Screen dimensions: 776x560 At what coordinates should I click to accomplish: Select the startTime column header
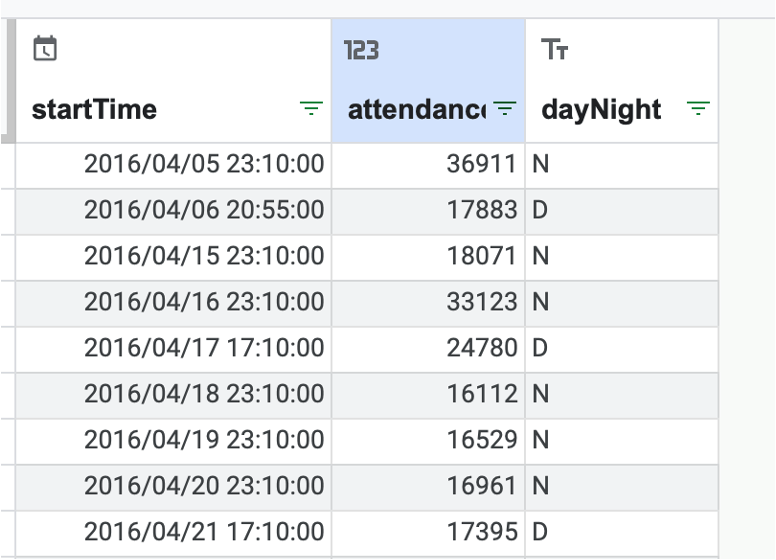(174, 81)
